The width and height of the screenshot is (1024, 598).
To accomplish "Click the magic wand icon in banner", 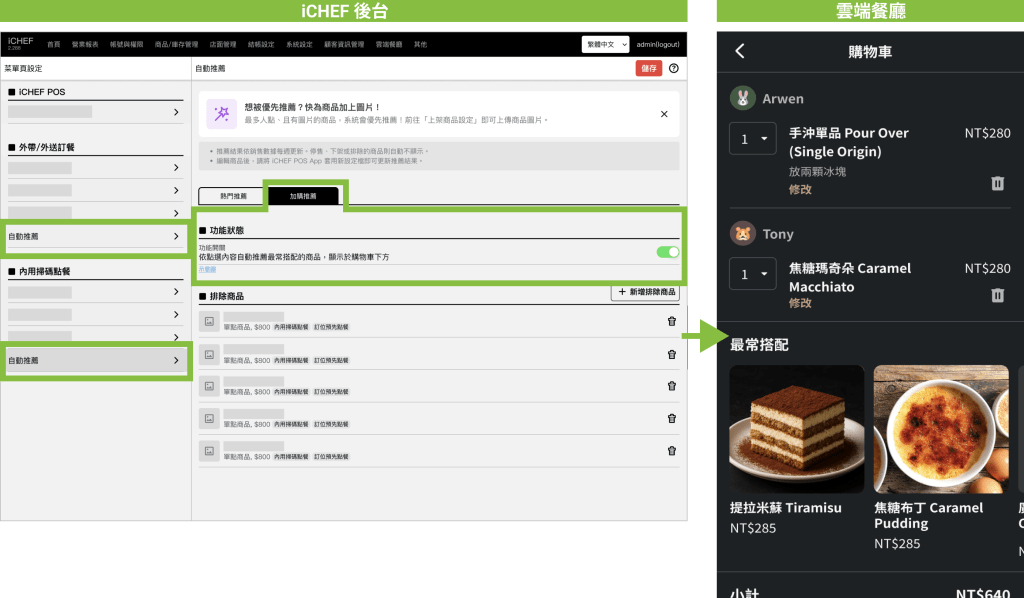I will point(221,114).
